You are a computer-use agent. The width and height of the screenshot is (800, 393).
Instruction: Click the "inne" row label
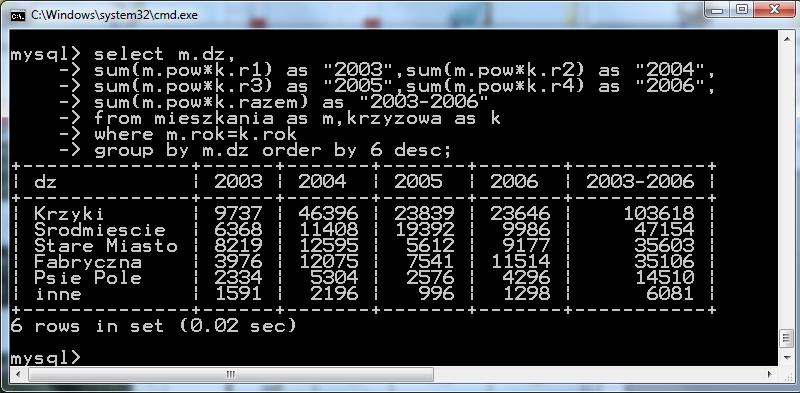point(58,294)
